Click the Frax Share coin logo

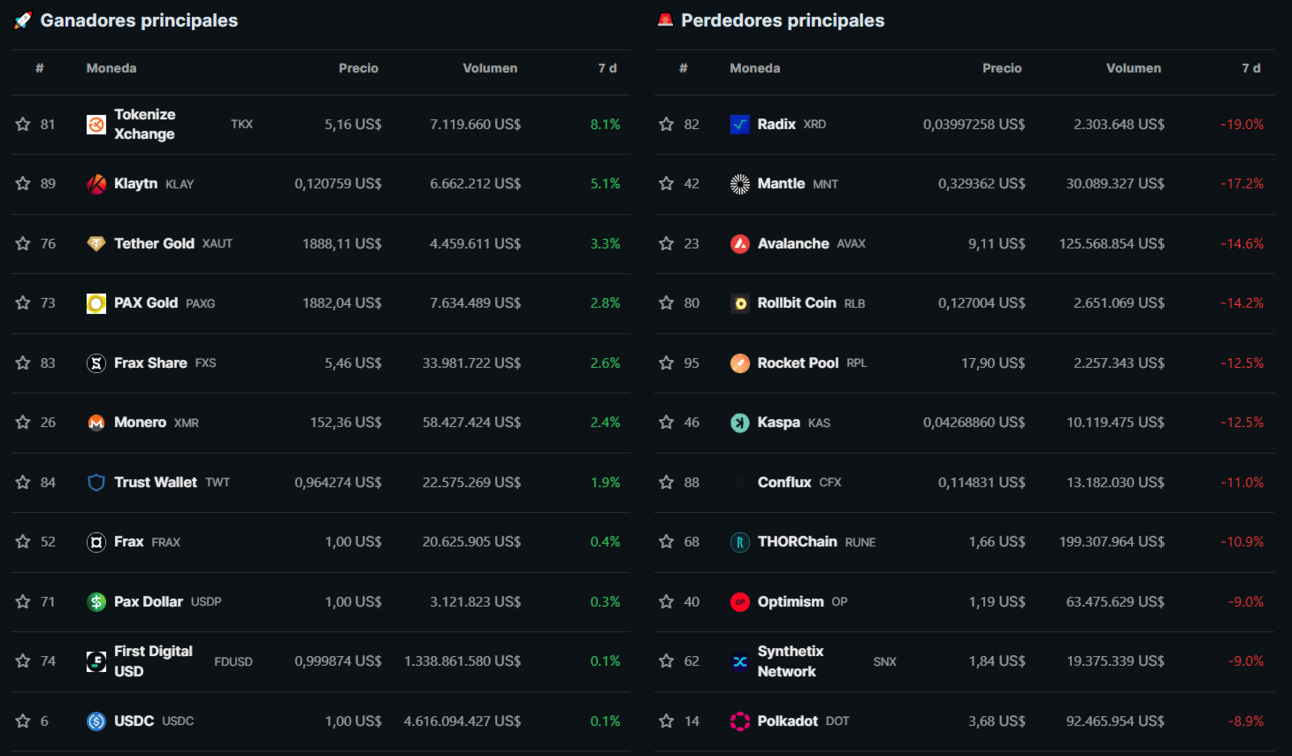pos(96,363)
